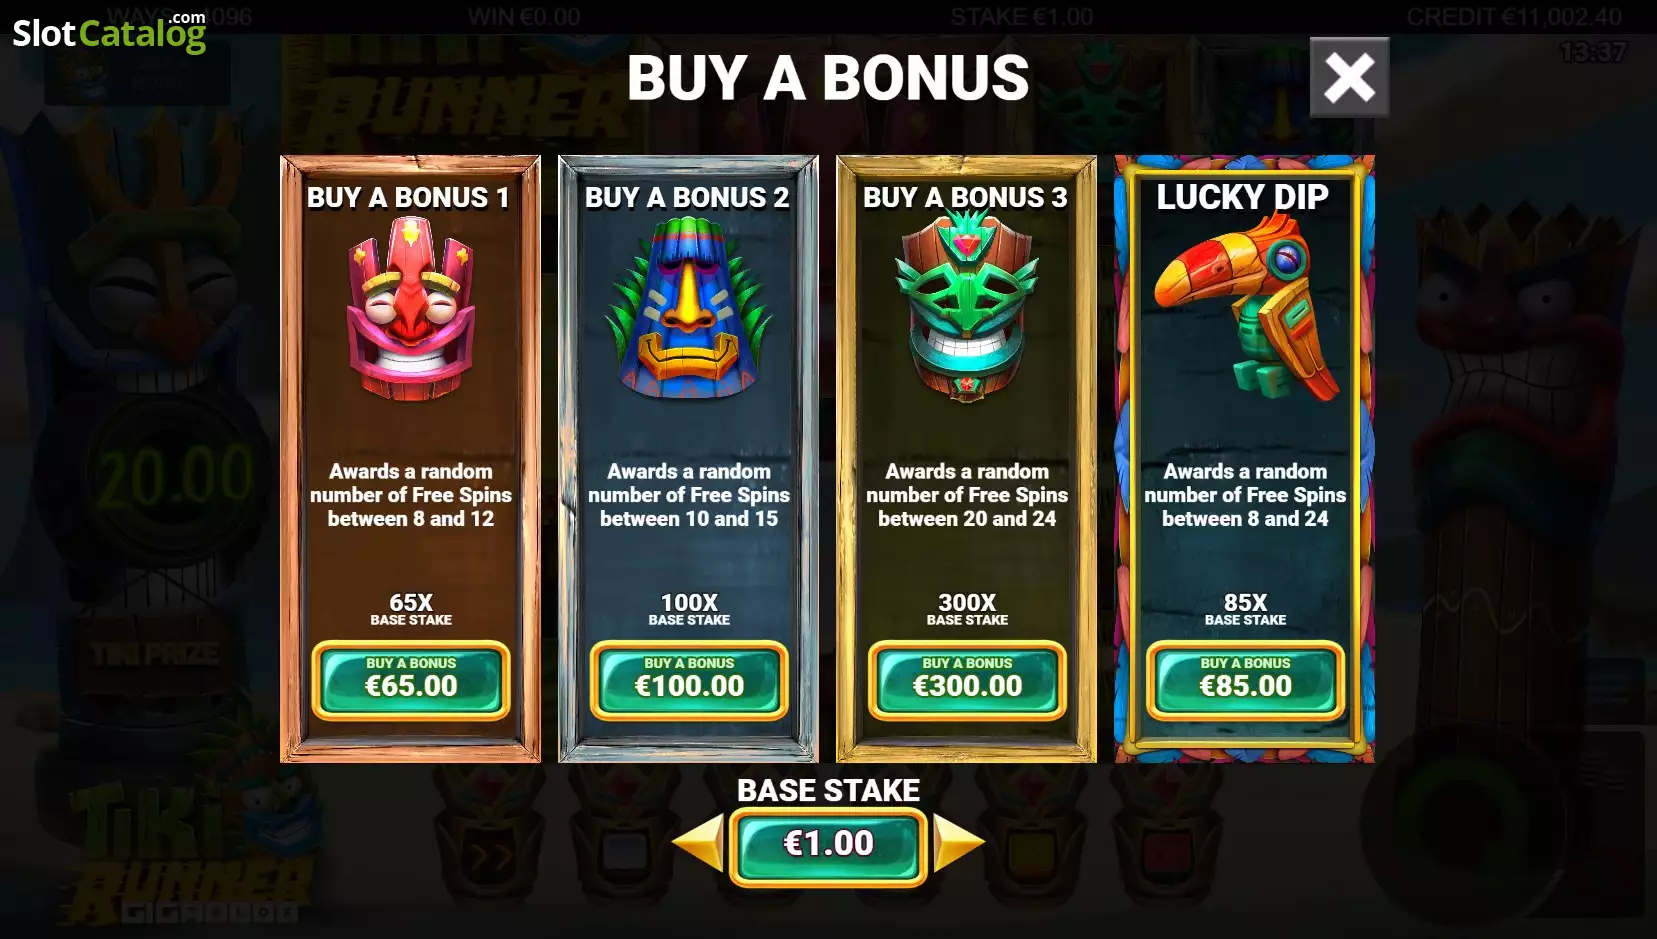Buy Bonus 1 for €65.00
The image size is (1657, 939).
411,680
